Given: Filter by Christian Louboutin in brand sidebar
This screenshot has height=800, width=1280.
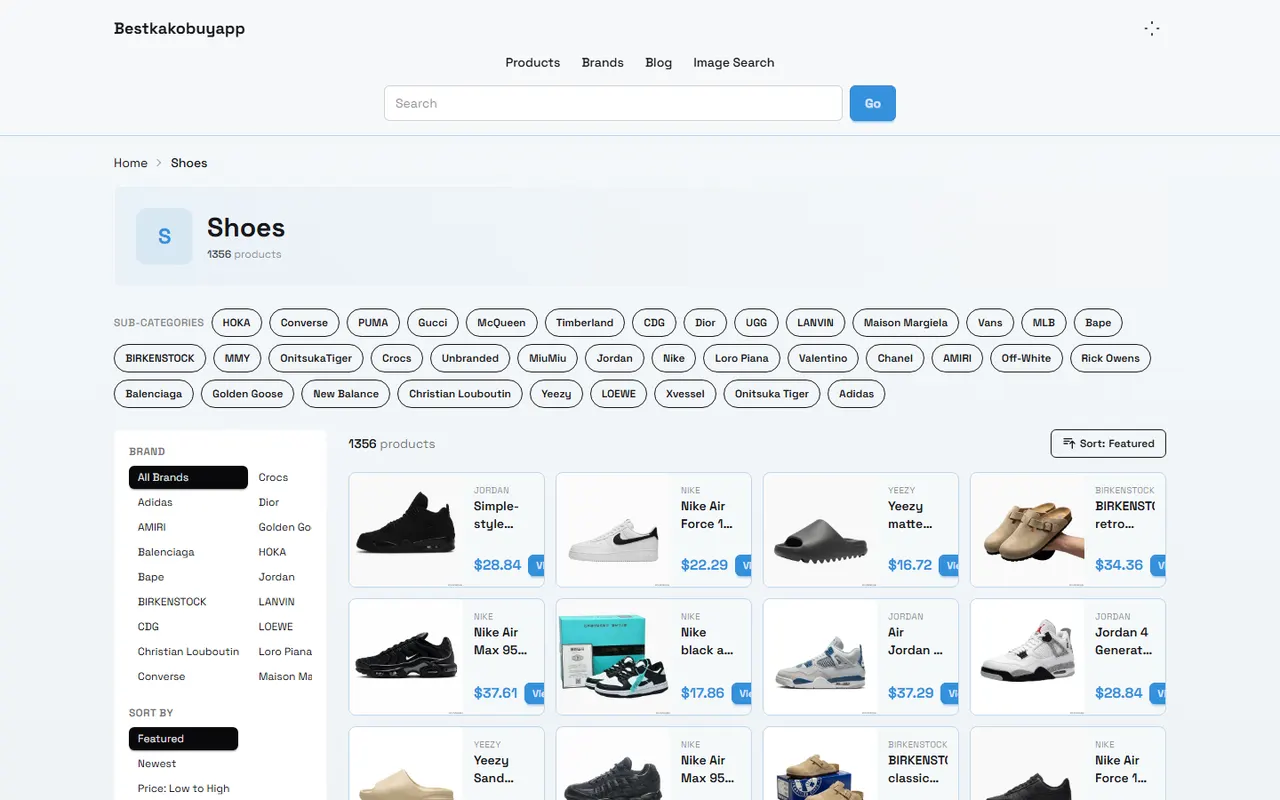Looking at the screenshot, I should 188,652.
